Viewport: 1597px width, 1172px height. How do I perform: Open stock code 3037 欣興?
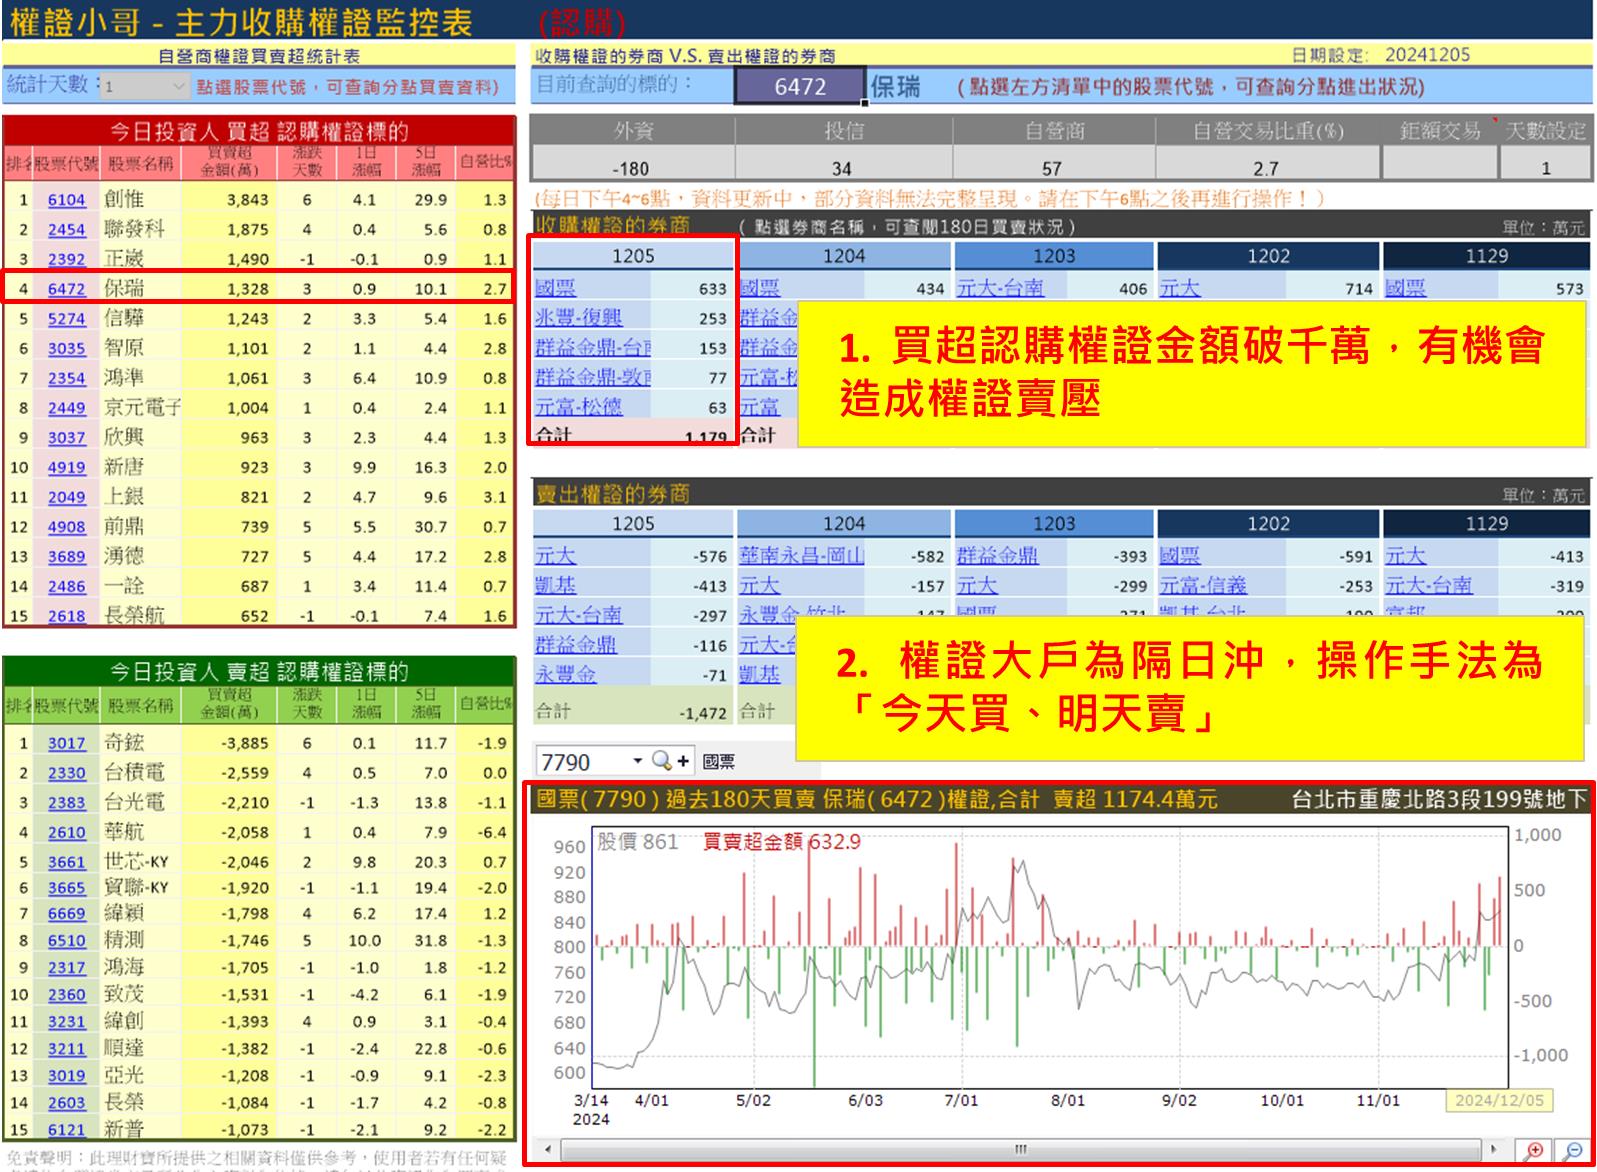point(66,437)
